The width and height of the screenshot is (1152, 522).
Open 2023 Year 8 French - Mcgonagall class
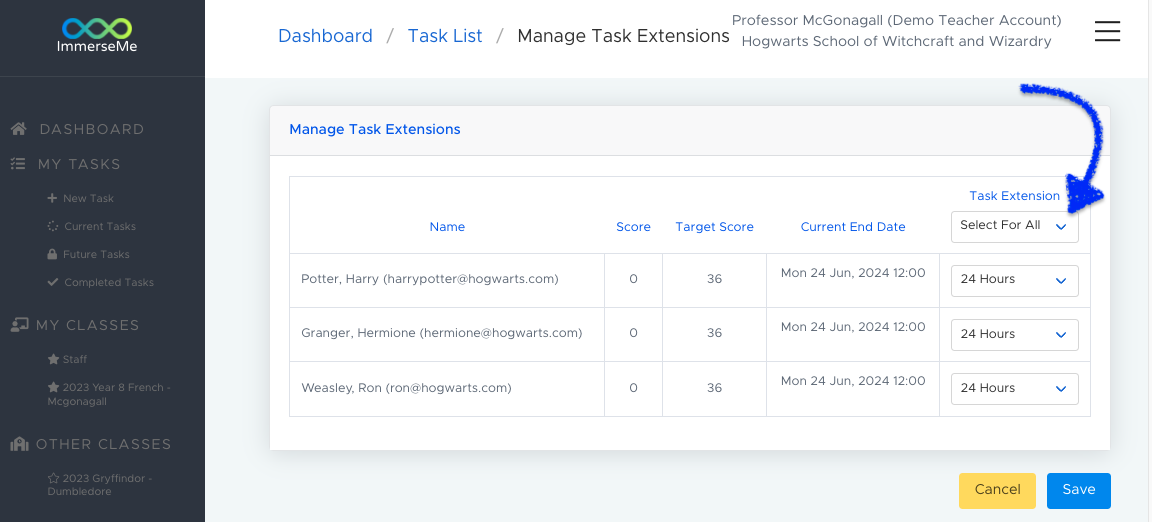[x=109, y=395]
